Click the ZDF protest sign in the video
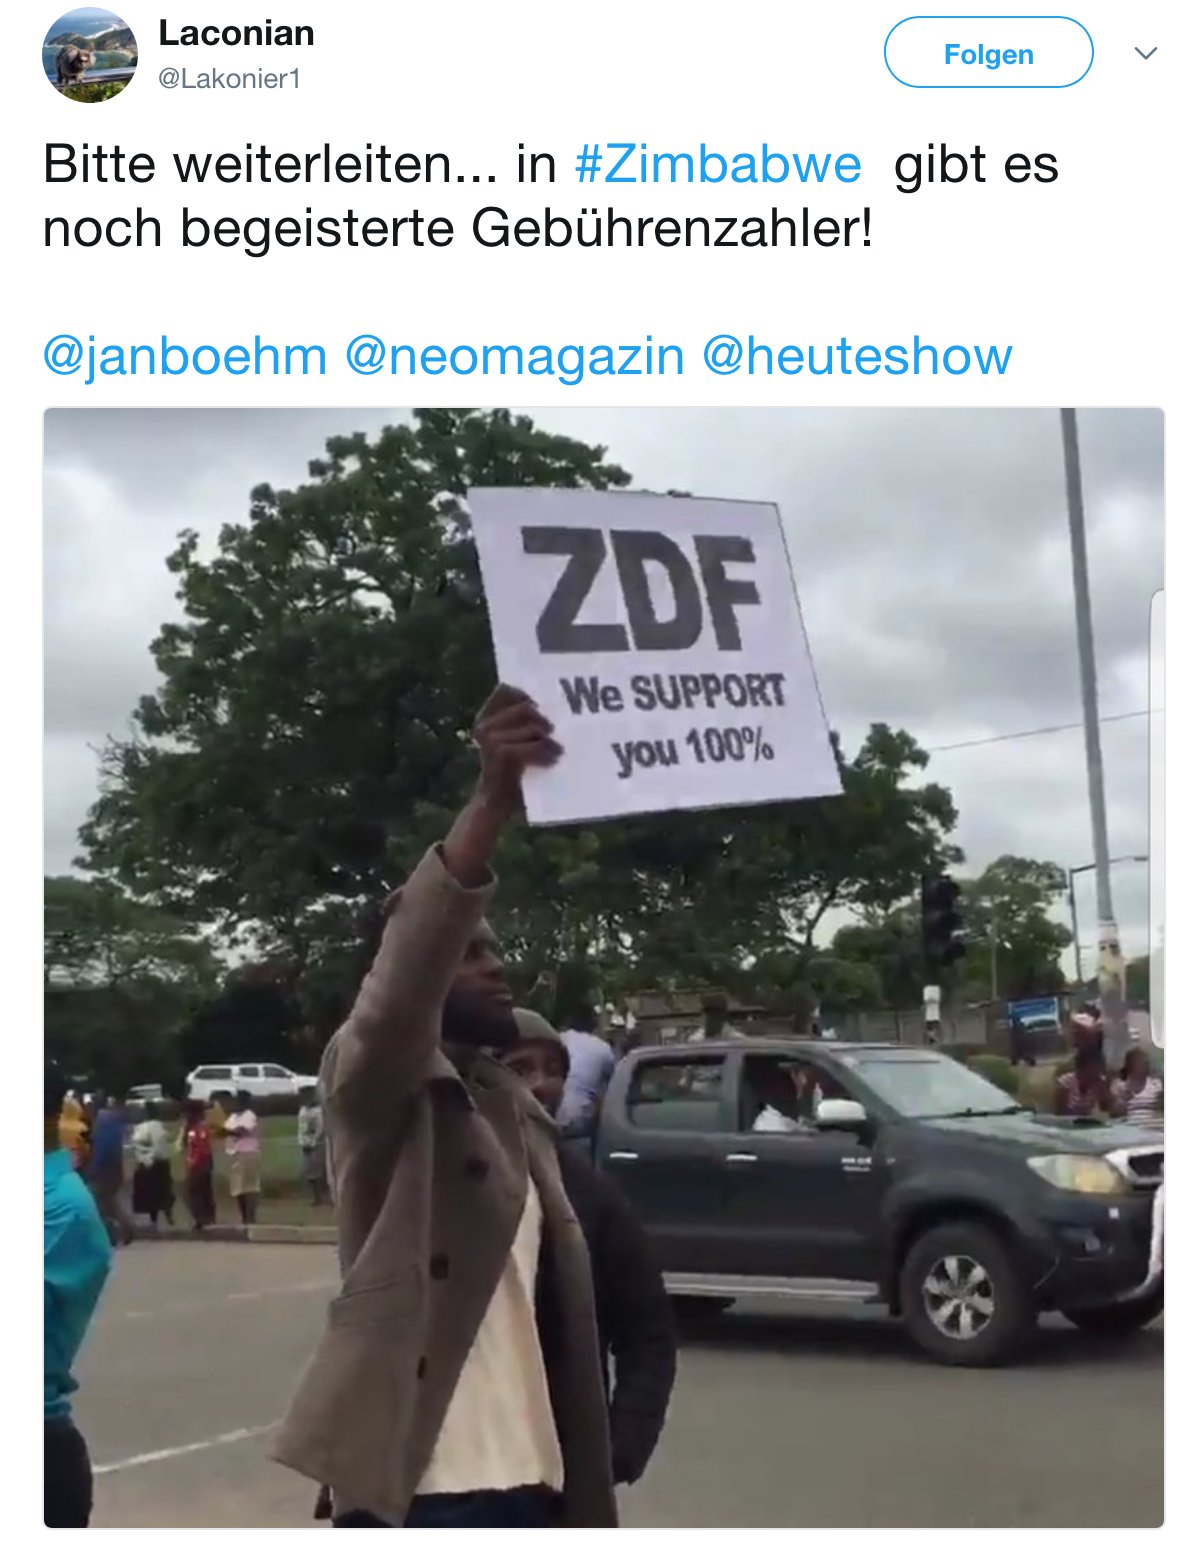 tap(655, 654)
